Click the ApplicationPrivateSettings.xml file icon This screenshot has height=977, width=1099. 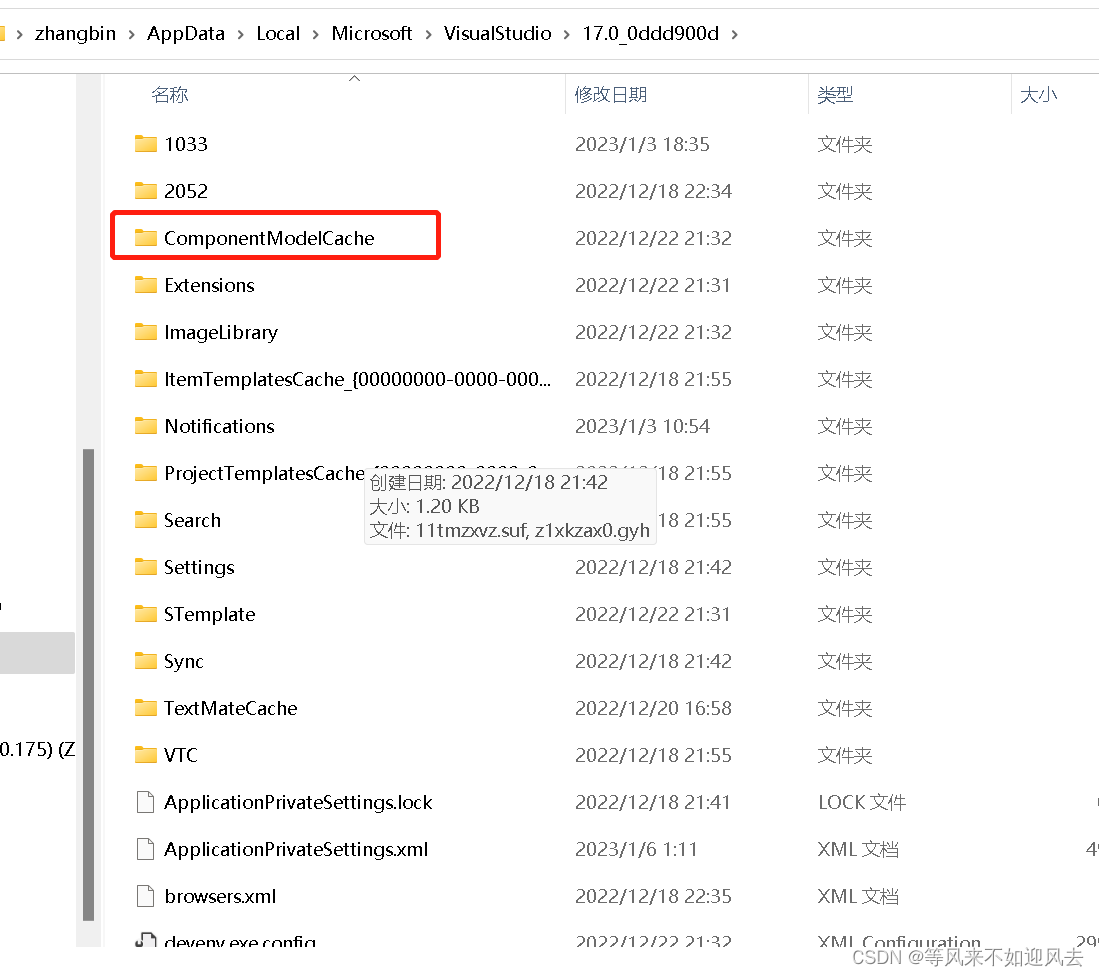tap(146, 849)
